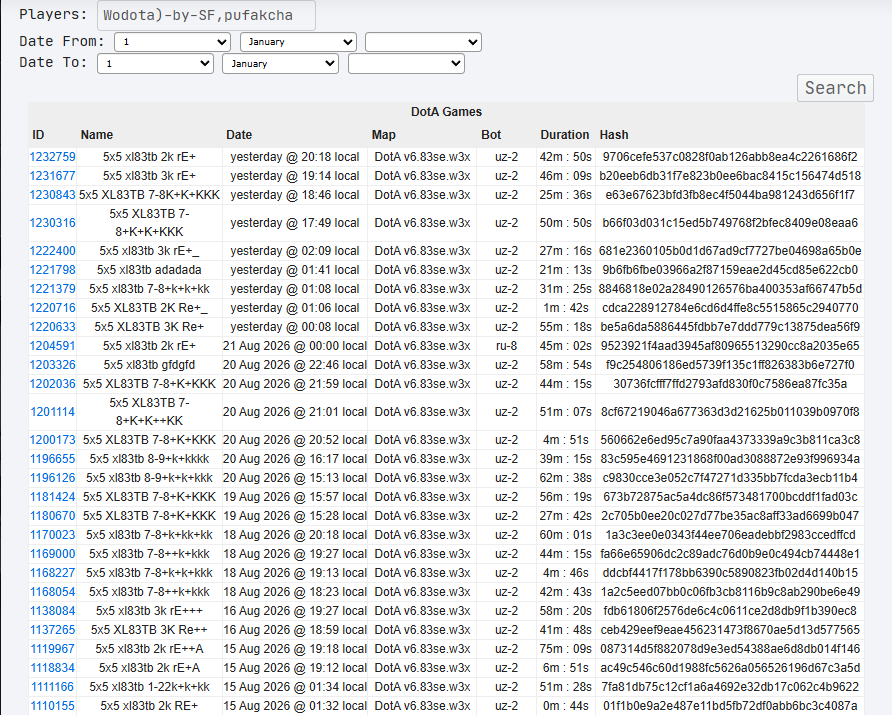The height and width of the screenshot is (715, 892).
Task: Select game name '5x5 xl83tb gfdgfd'
Action: tap(149, 365)
